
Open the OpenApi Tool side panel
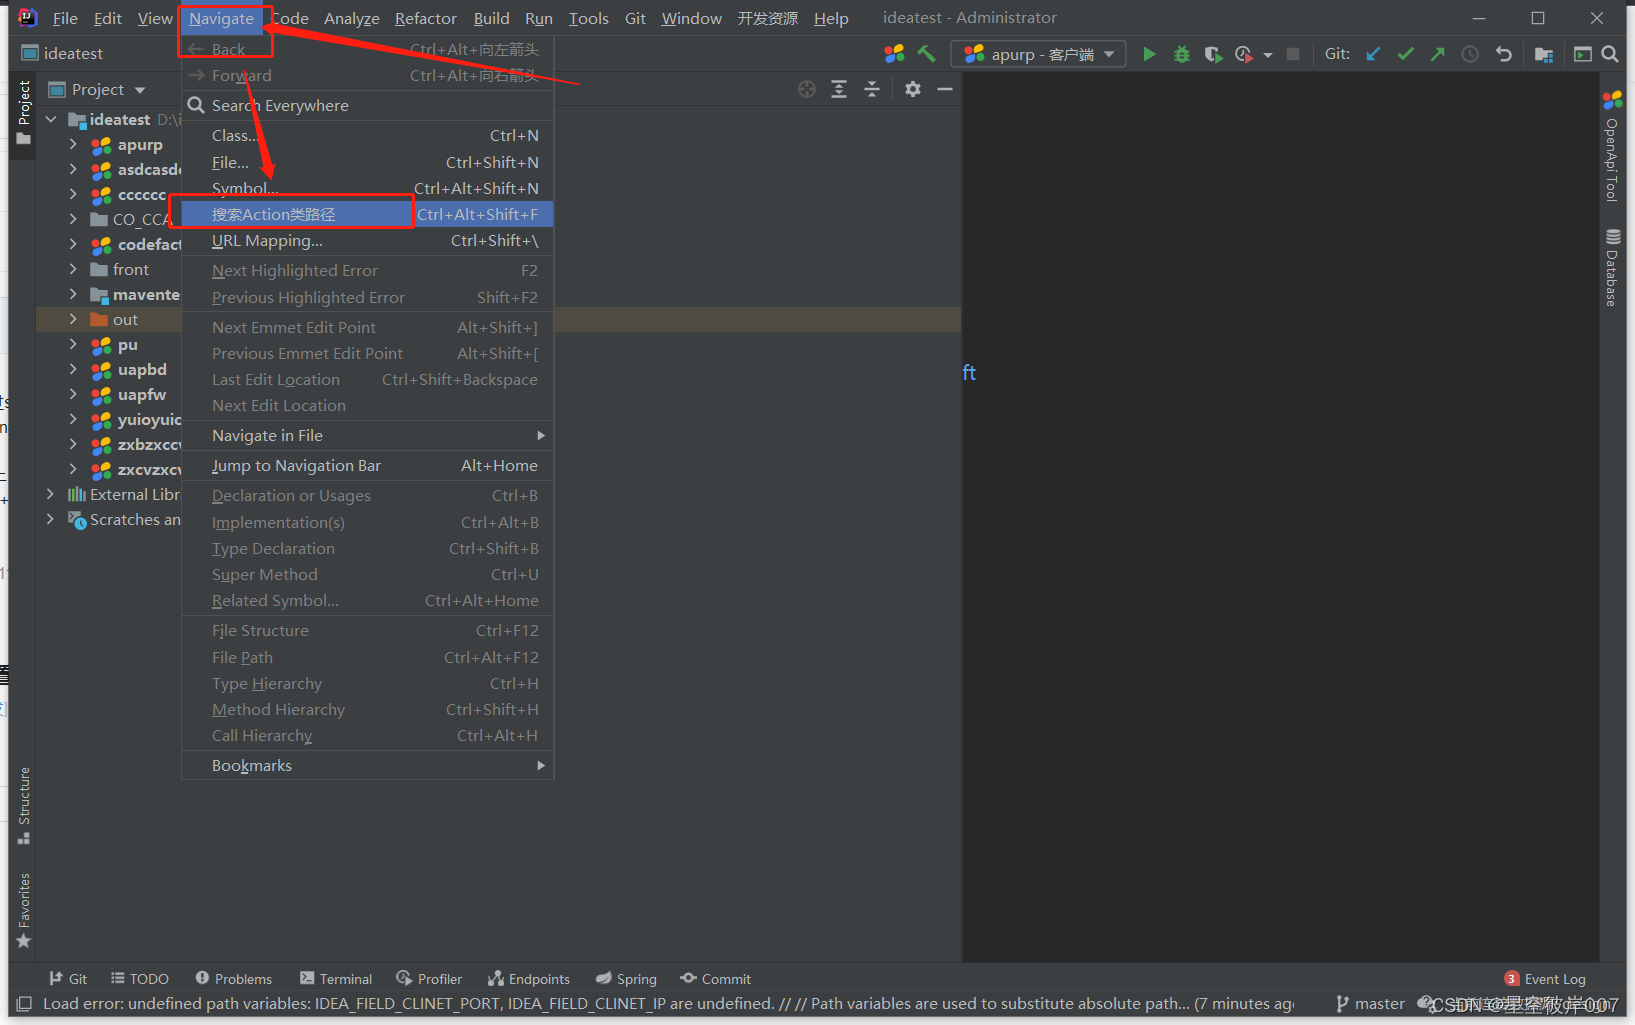(x=1612, y=148)
